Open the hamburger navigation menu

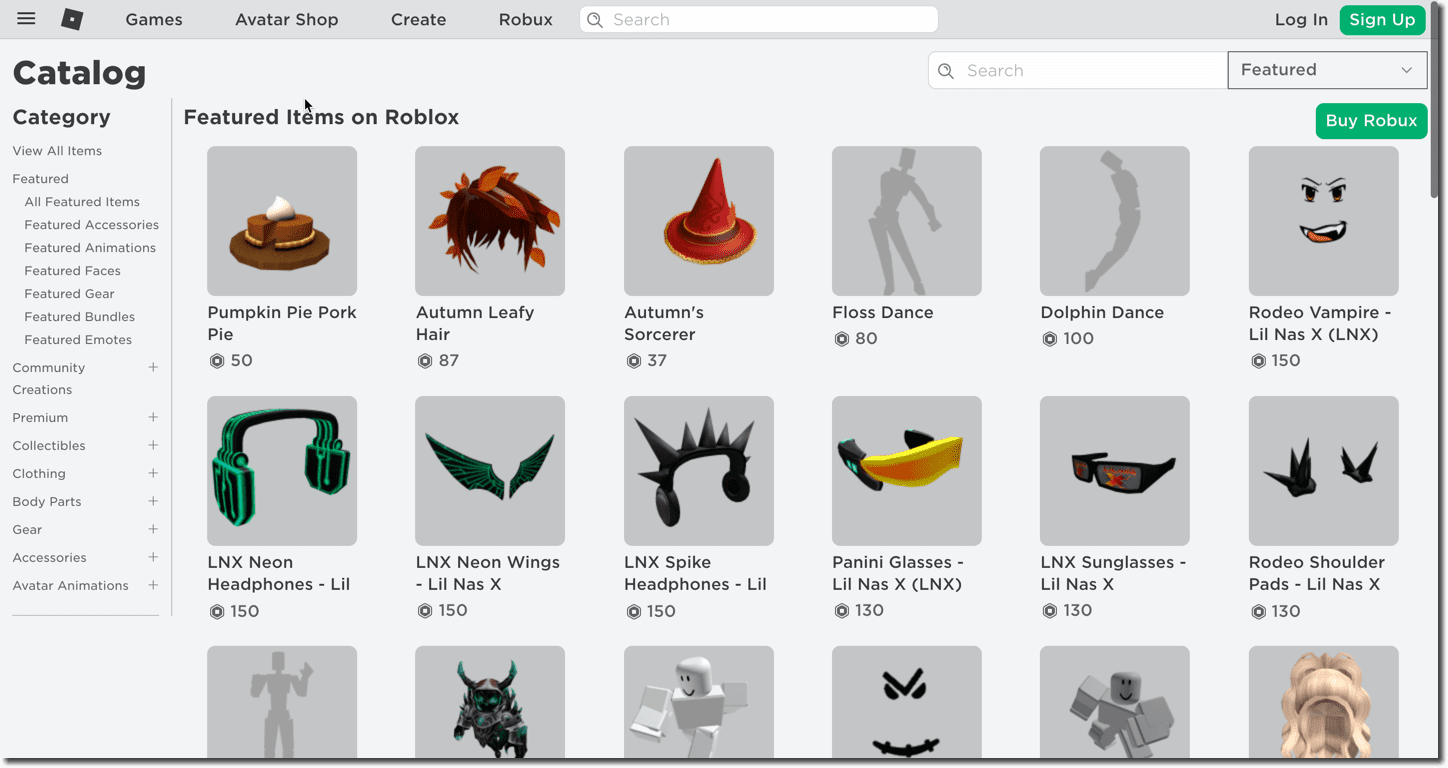click(x=26, y=19)
